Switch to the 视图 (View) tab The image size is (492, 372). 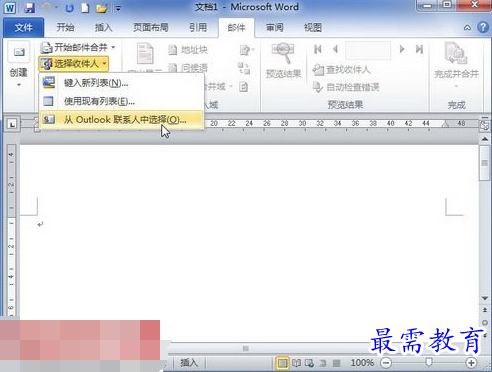click(313, 27)
